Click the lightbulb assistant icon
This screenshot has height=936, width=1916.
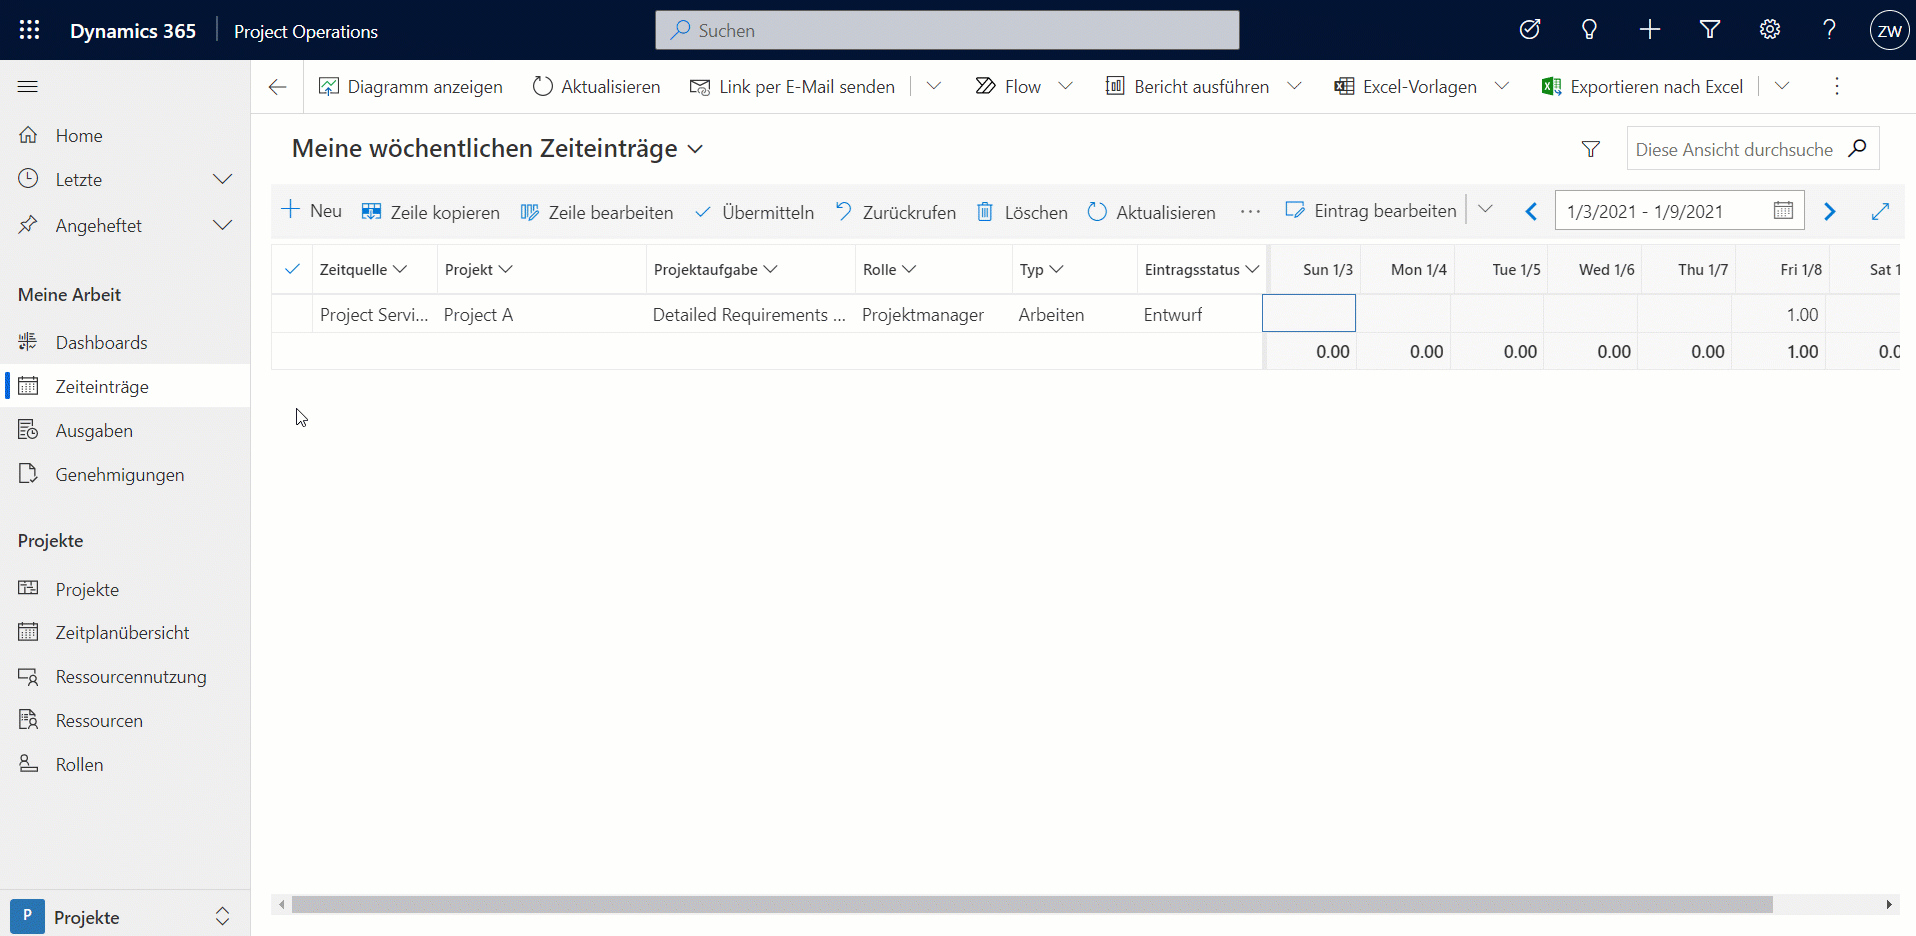tap(1589, 30)
